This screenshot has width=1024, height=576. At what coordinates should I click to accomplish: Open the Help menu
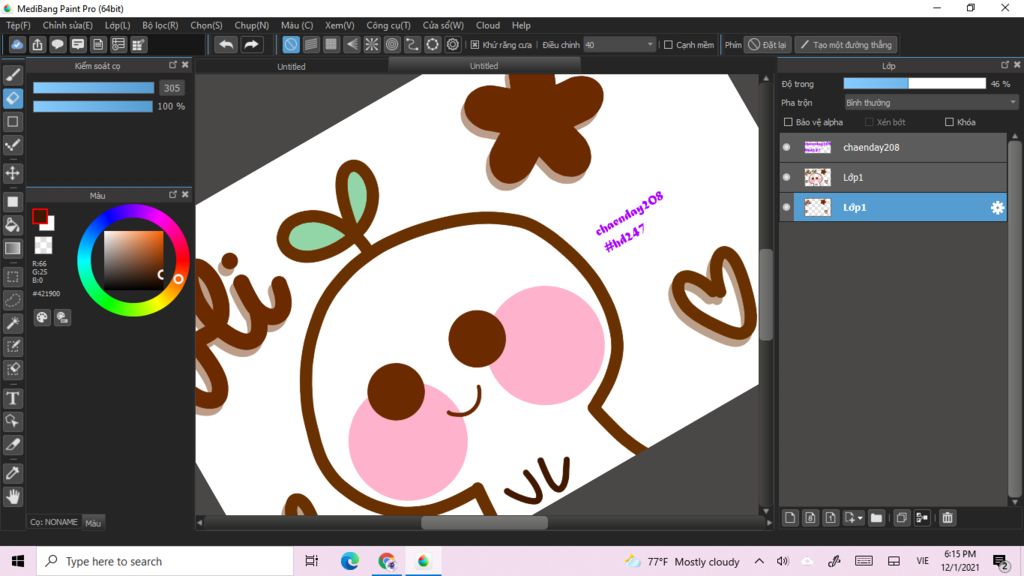[x=521, y=25]
